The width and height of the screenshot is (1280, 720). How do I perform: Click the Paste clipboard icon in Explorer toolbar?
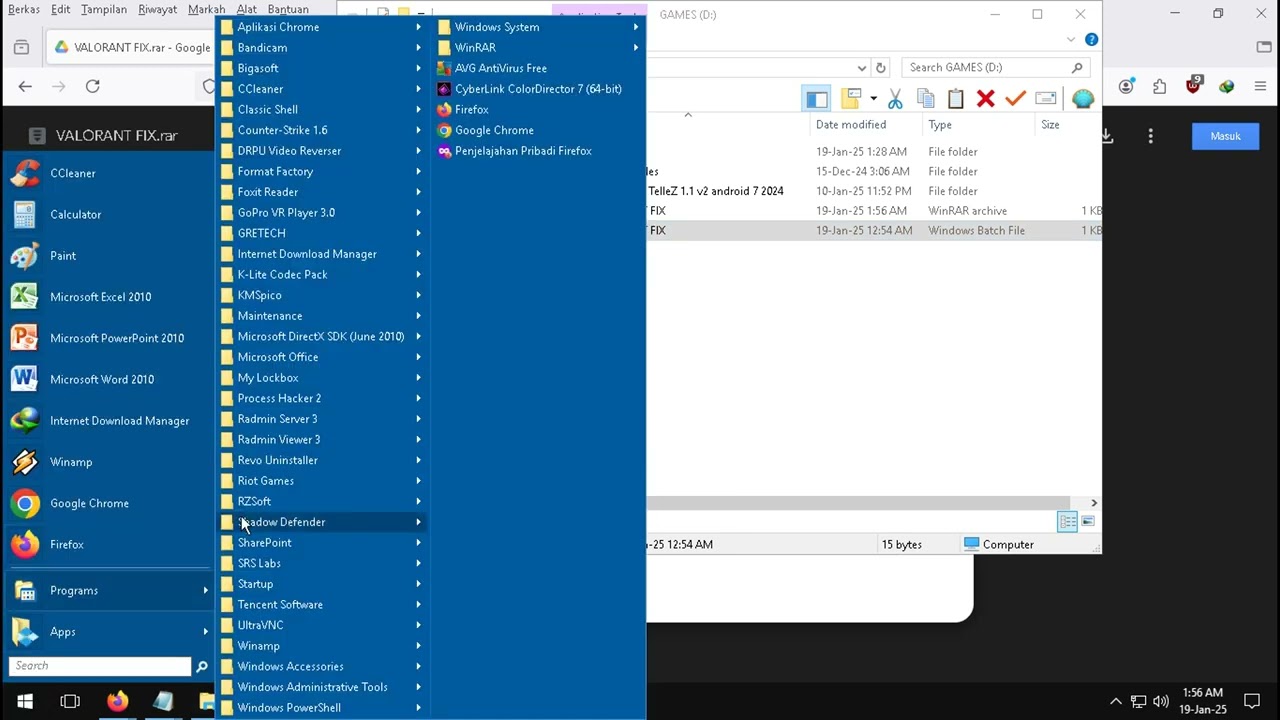(956, 99)
